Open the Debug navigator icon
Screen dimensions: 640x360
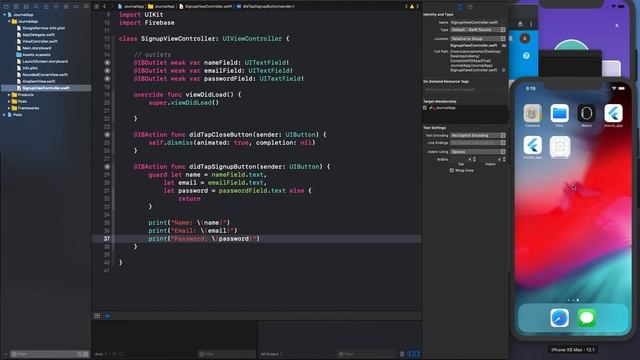(x=66, y=7)
